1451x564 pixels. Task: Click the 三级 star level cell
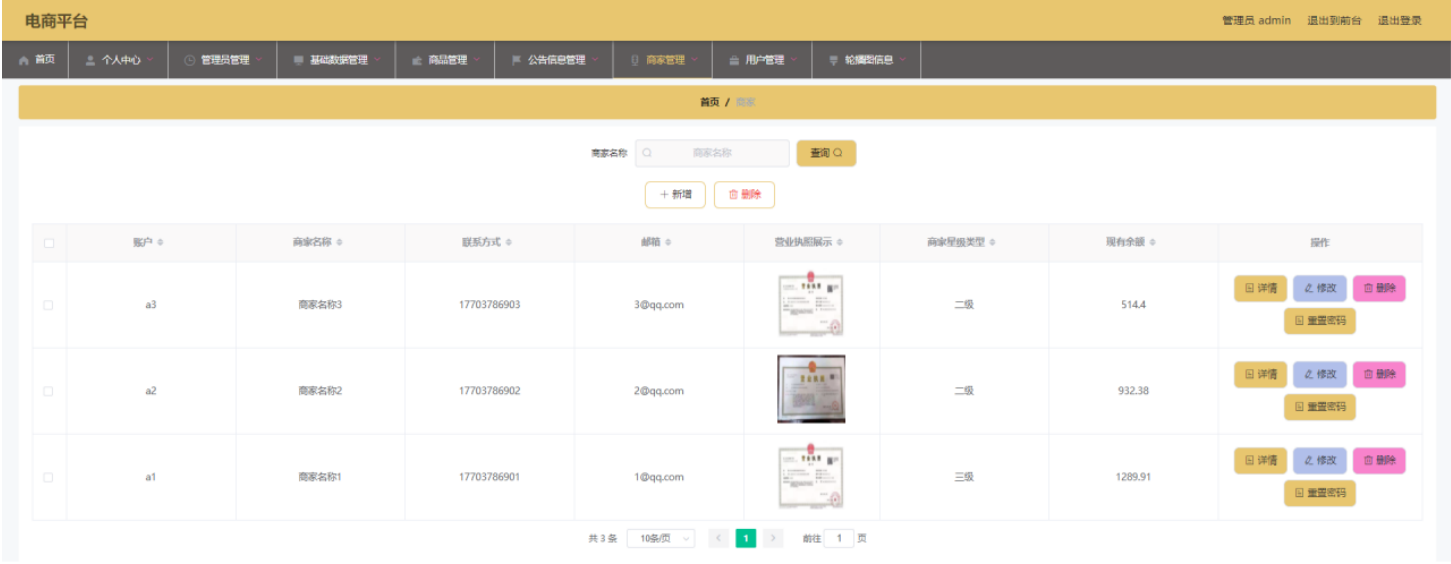click(x=964, y=477)
